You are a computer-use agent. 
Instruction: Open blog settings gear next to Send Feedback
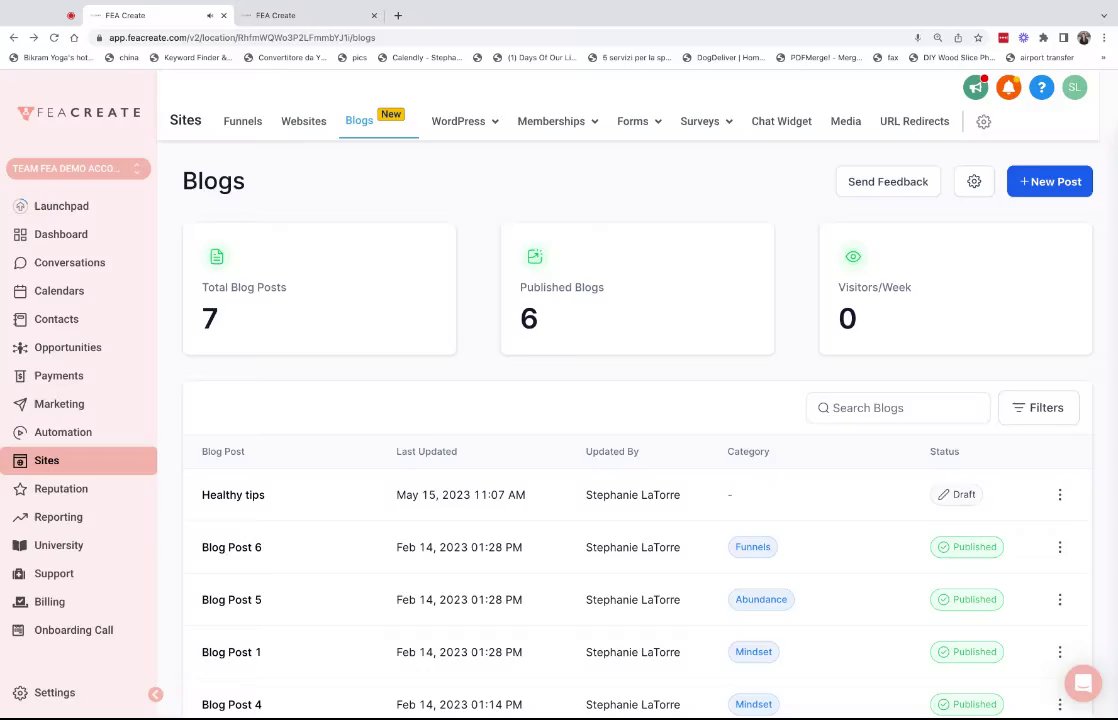[974, 182]
